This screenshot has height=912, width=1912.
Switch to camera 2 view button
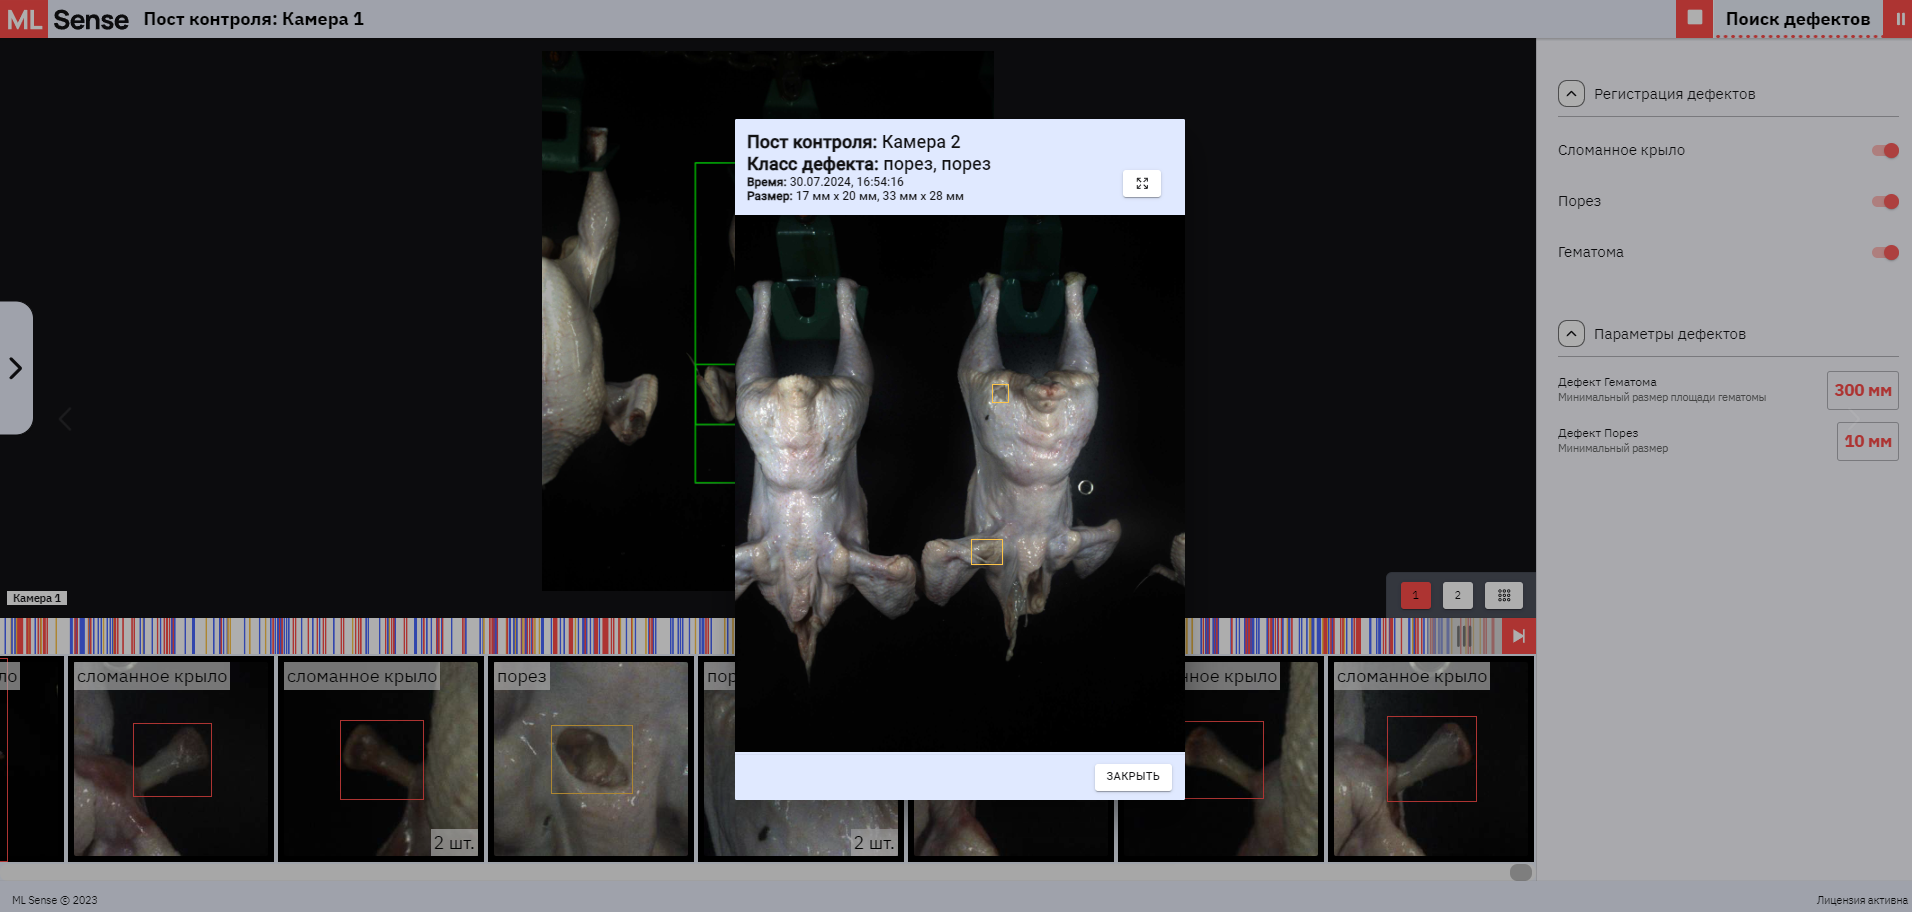[x=1457, y=596]
